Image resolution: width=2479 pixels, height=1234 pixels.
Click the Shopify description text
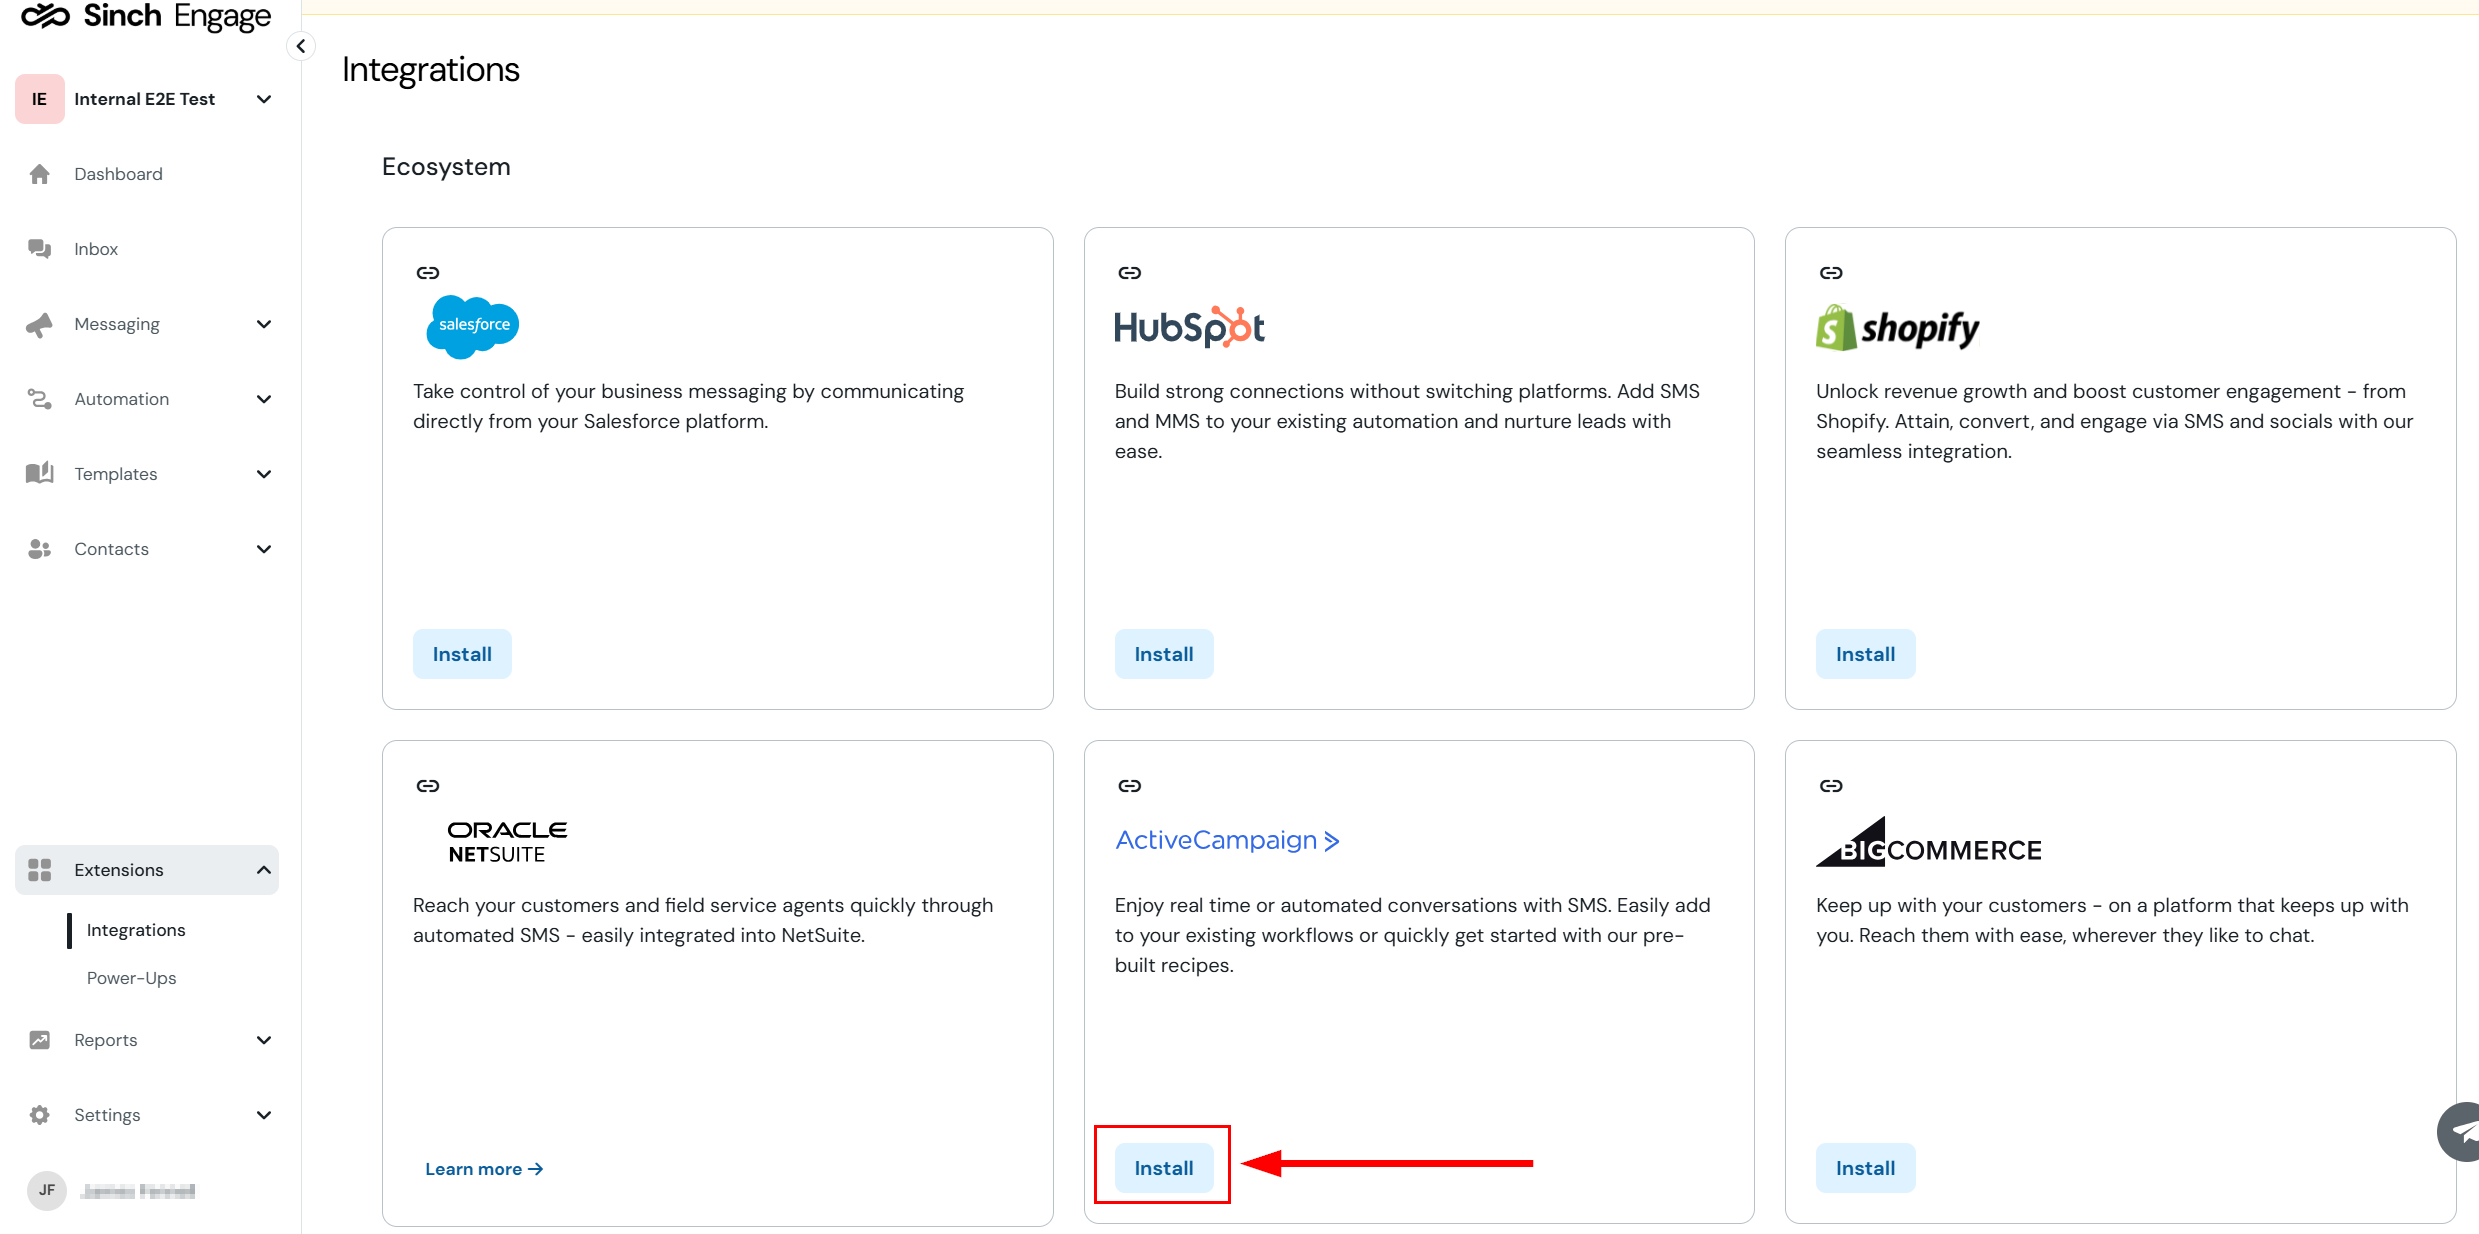pos(2115,421)
